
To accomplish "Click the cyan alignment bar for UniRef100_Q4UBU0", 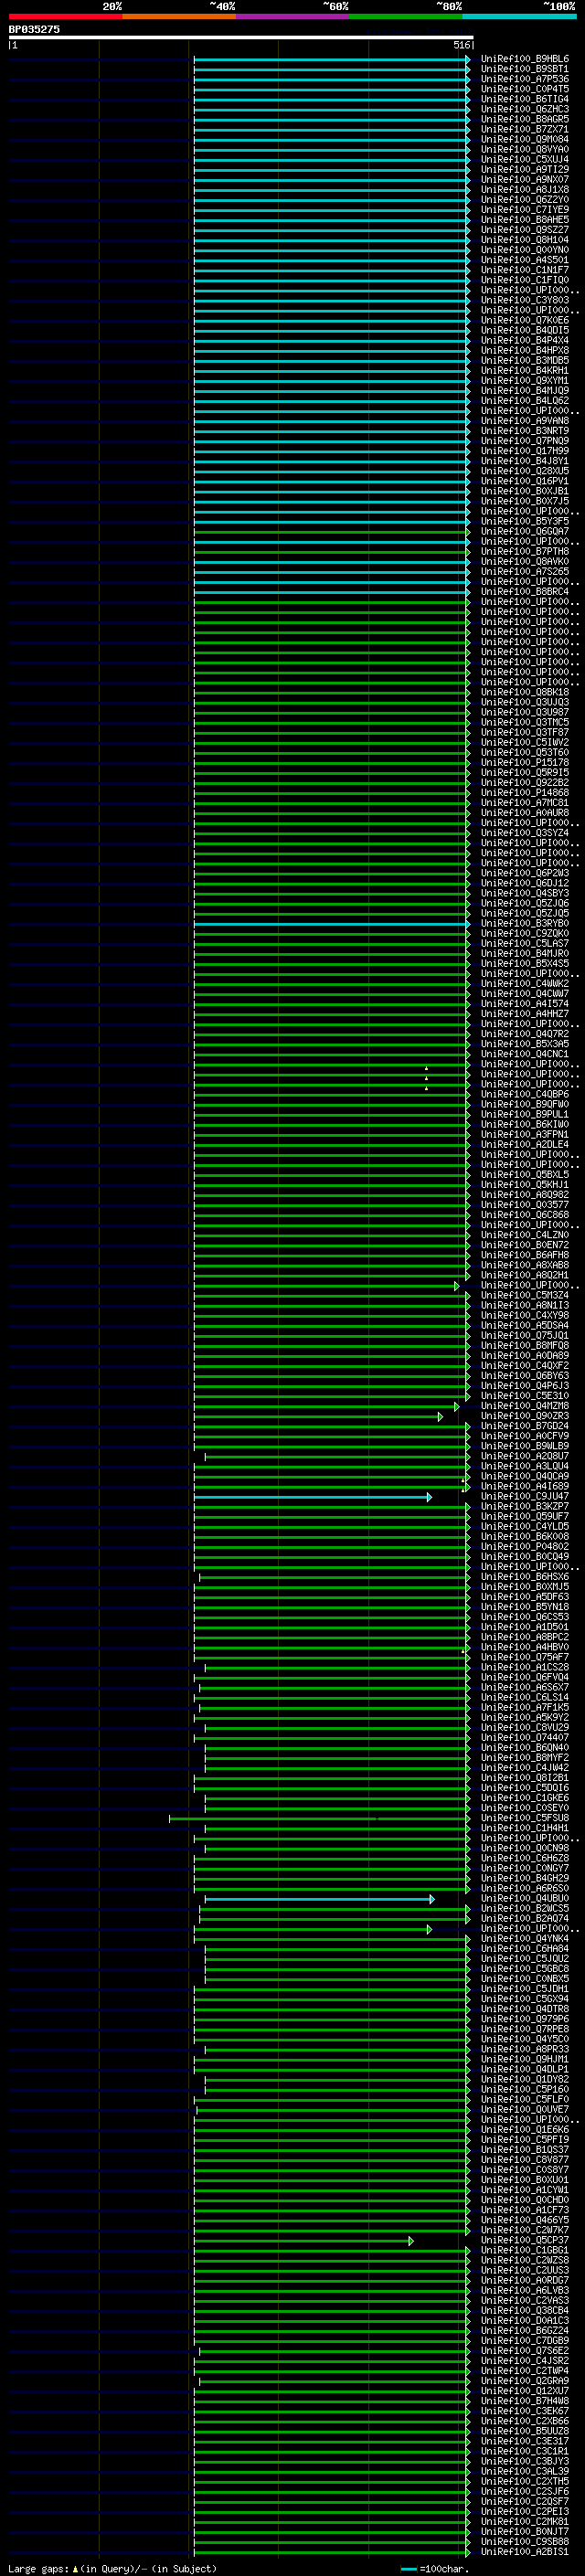I will 319,1899.
